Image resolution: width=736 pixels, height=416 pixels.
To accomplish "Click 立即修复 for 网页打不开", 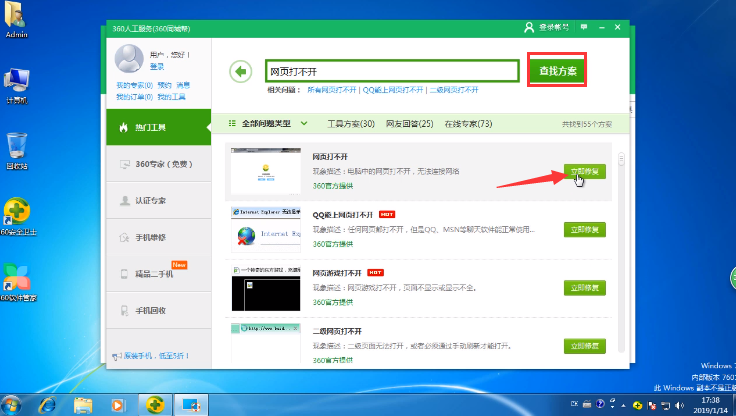I will point(584,171).
